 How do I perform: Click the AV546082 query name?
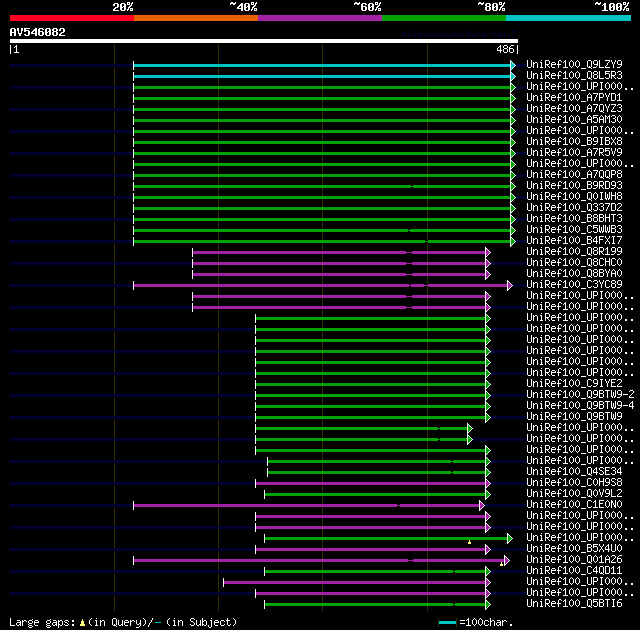point(38,32)
